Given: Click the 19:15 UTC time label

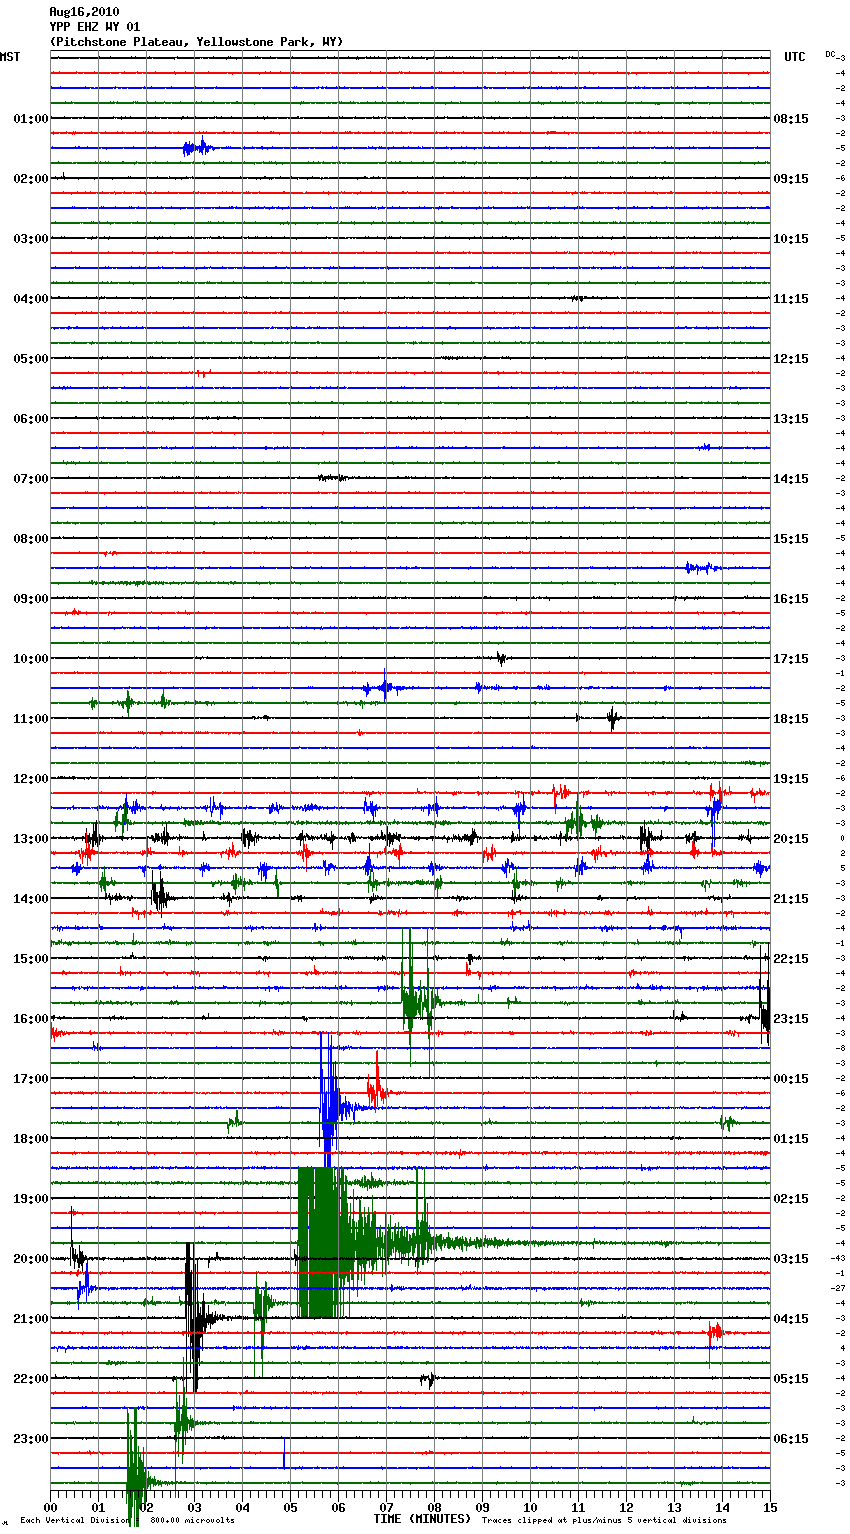Looking at the screenshot, I should point(791,779).
